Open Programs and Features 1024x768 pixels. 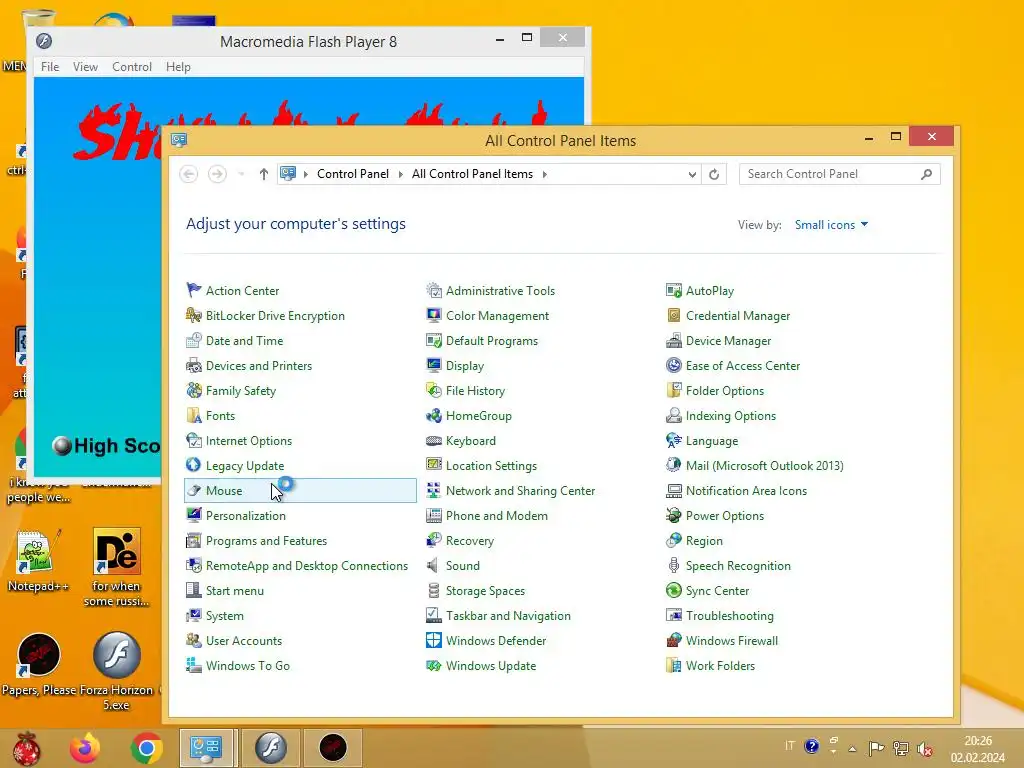[x=266, y=541]
